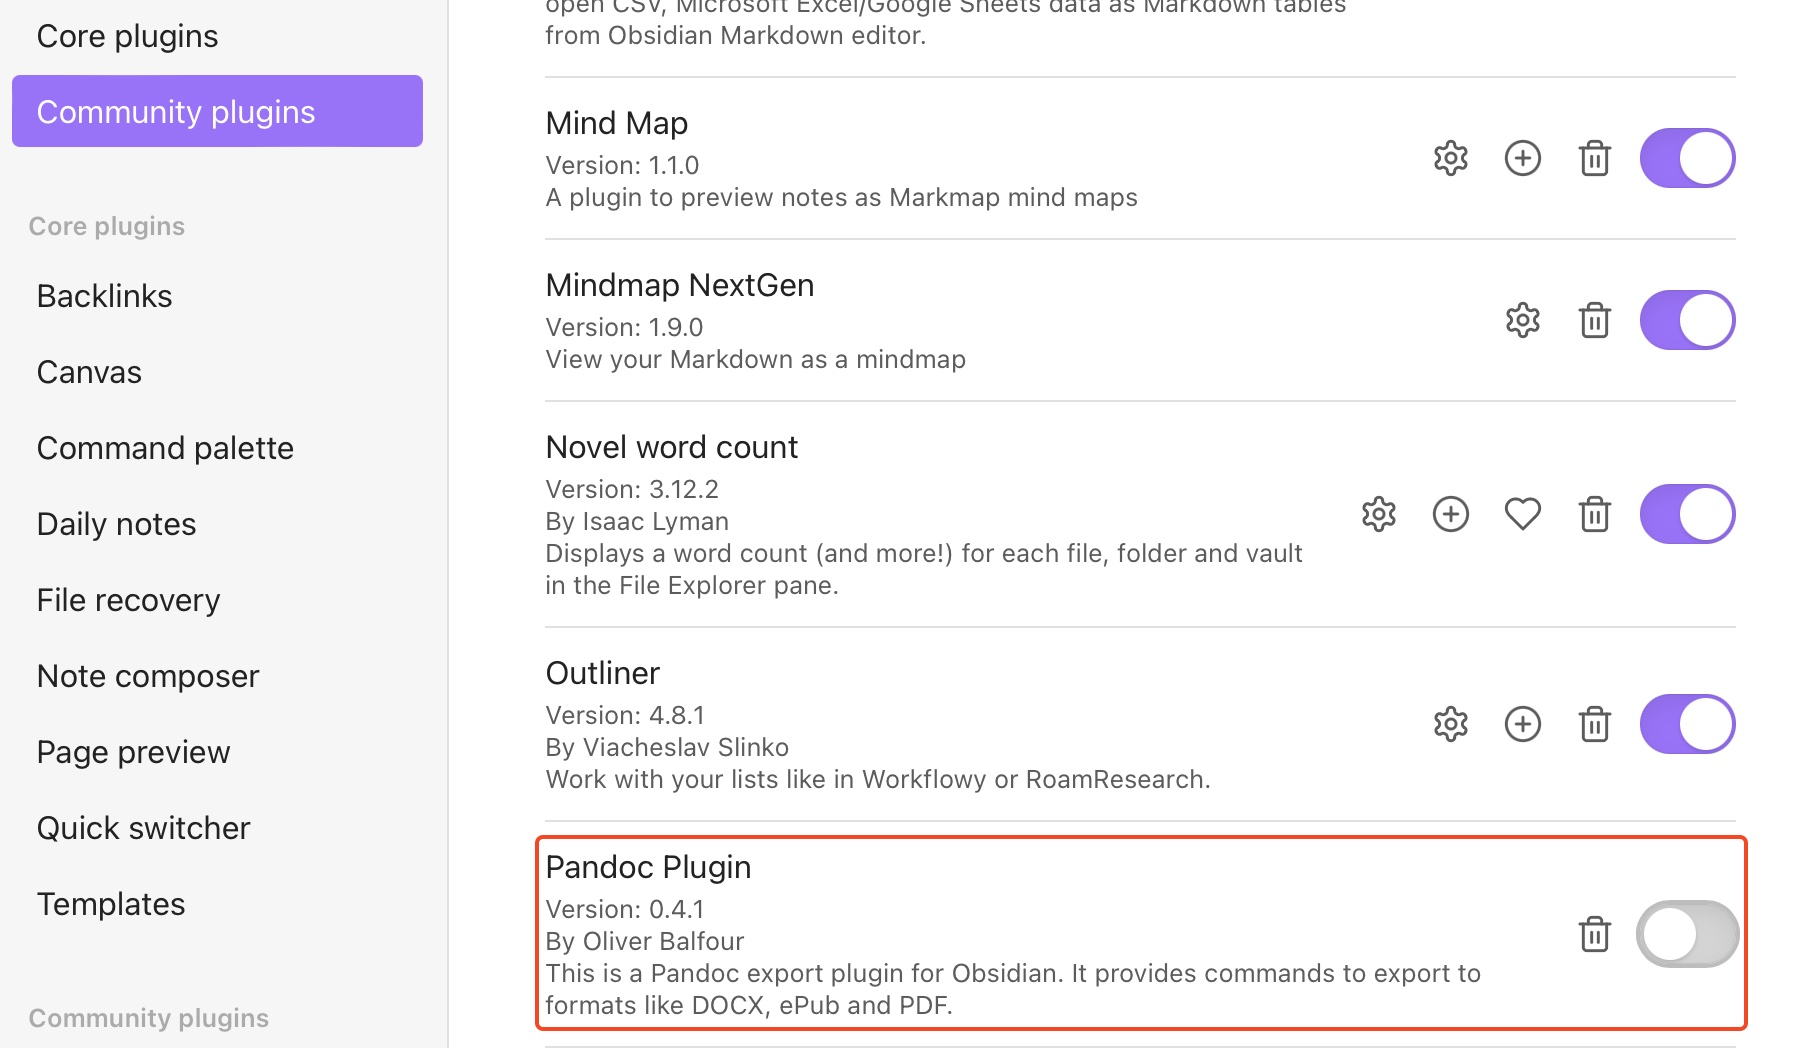Open the Core plugins settings tab

(127, 36)
